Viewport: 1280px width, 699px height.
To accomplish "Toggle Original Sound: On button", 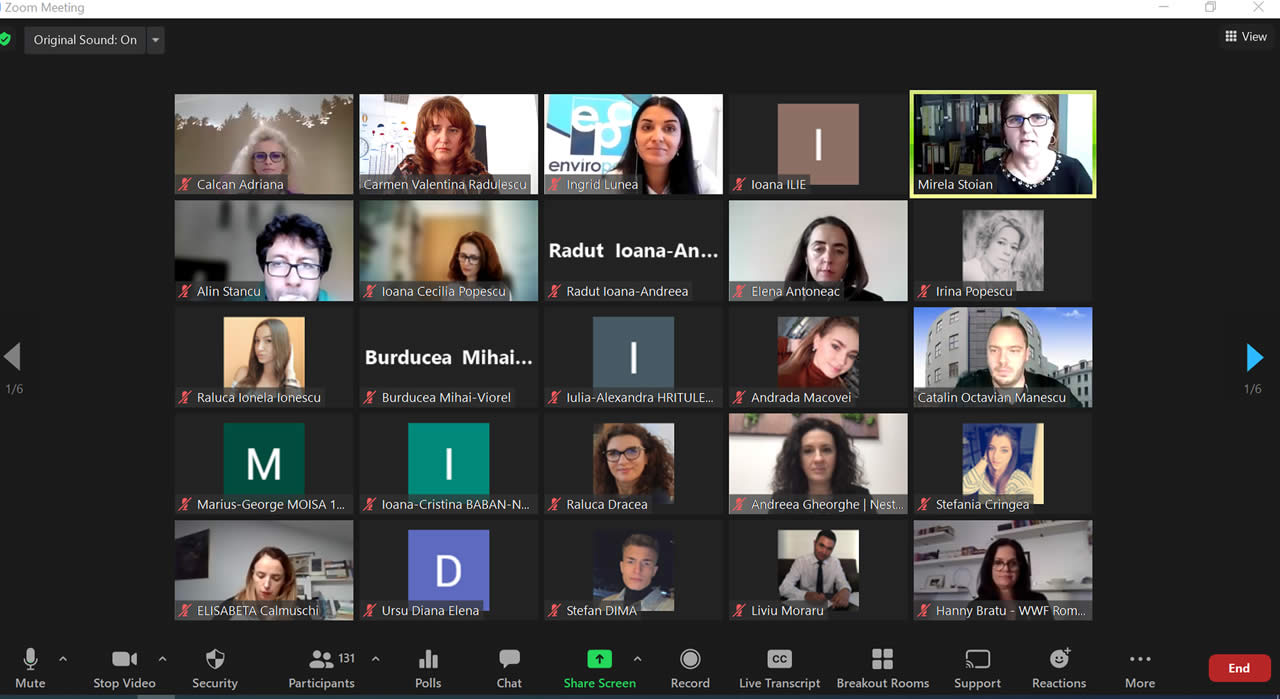I will pyautogui.click(x=85, y=40).
